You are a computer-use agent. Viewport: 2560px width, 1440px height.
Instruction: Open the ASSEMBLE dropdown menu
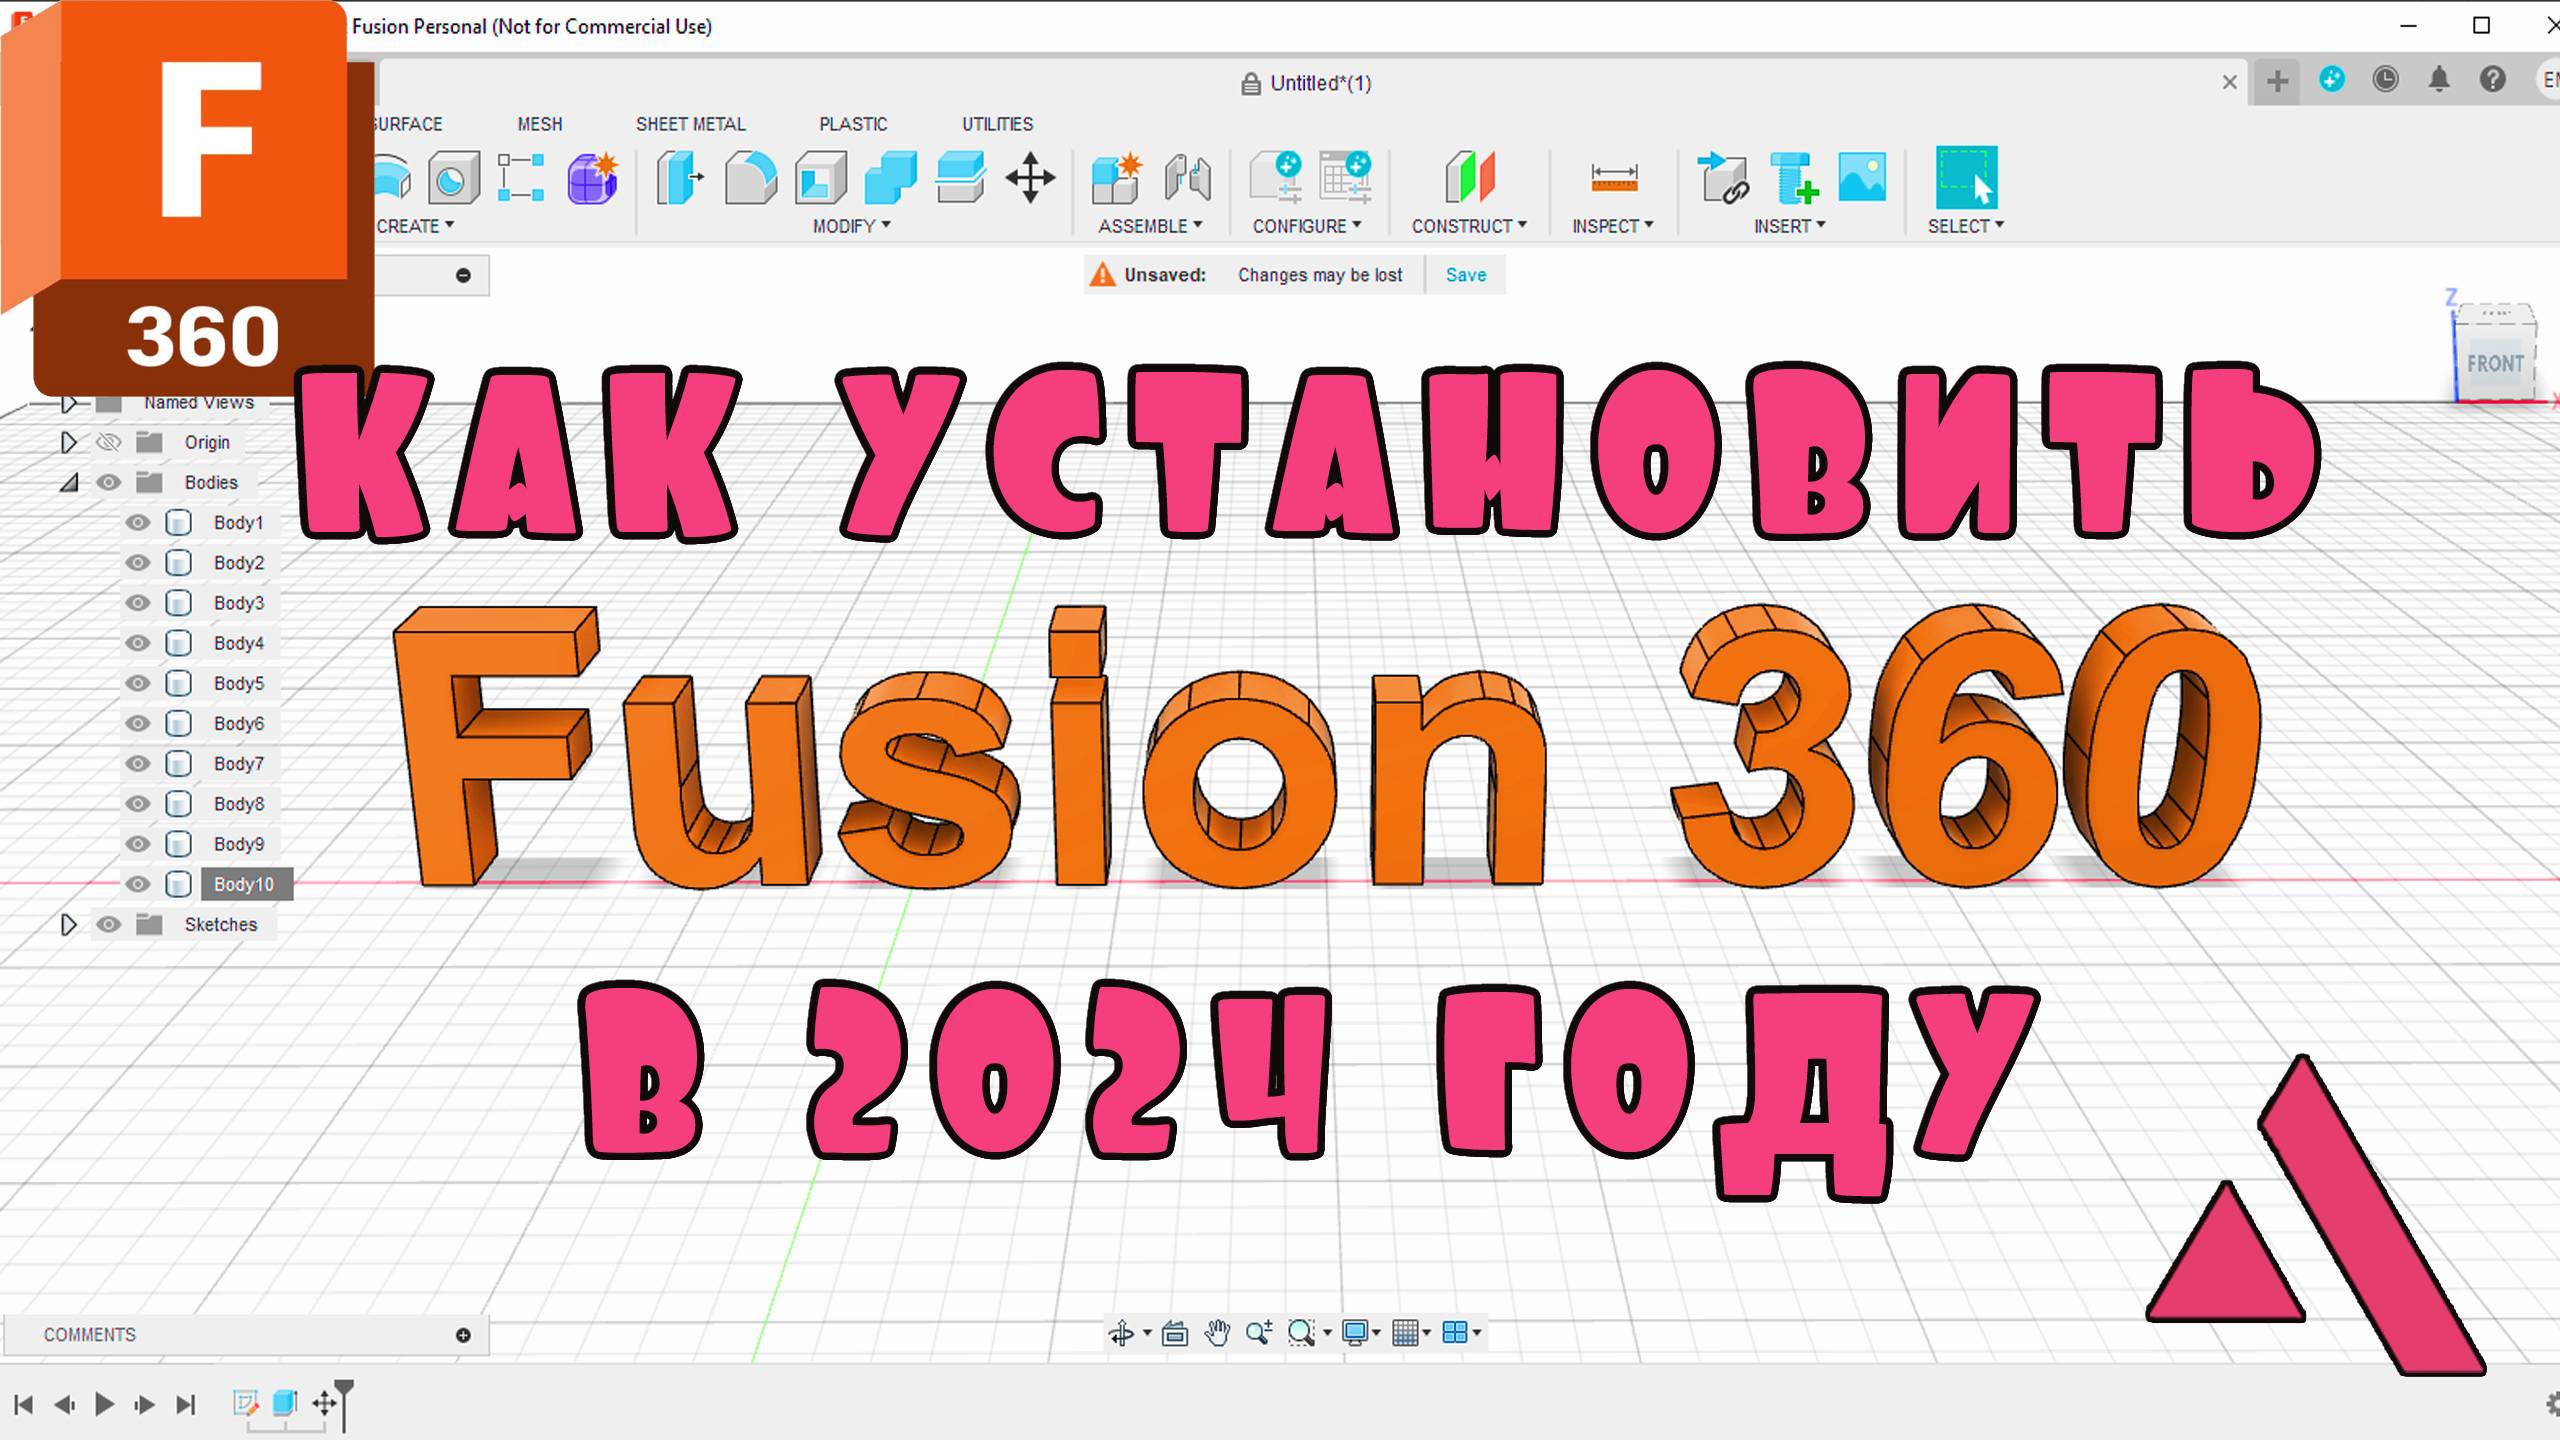(x=1150, y=226)
